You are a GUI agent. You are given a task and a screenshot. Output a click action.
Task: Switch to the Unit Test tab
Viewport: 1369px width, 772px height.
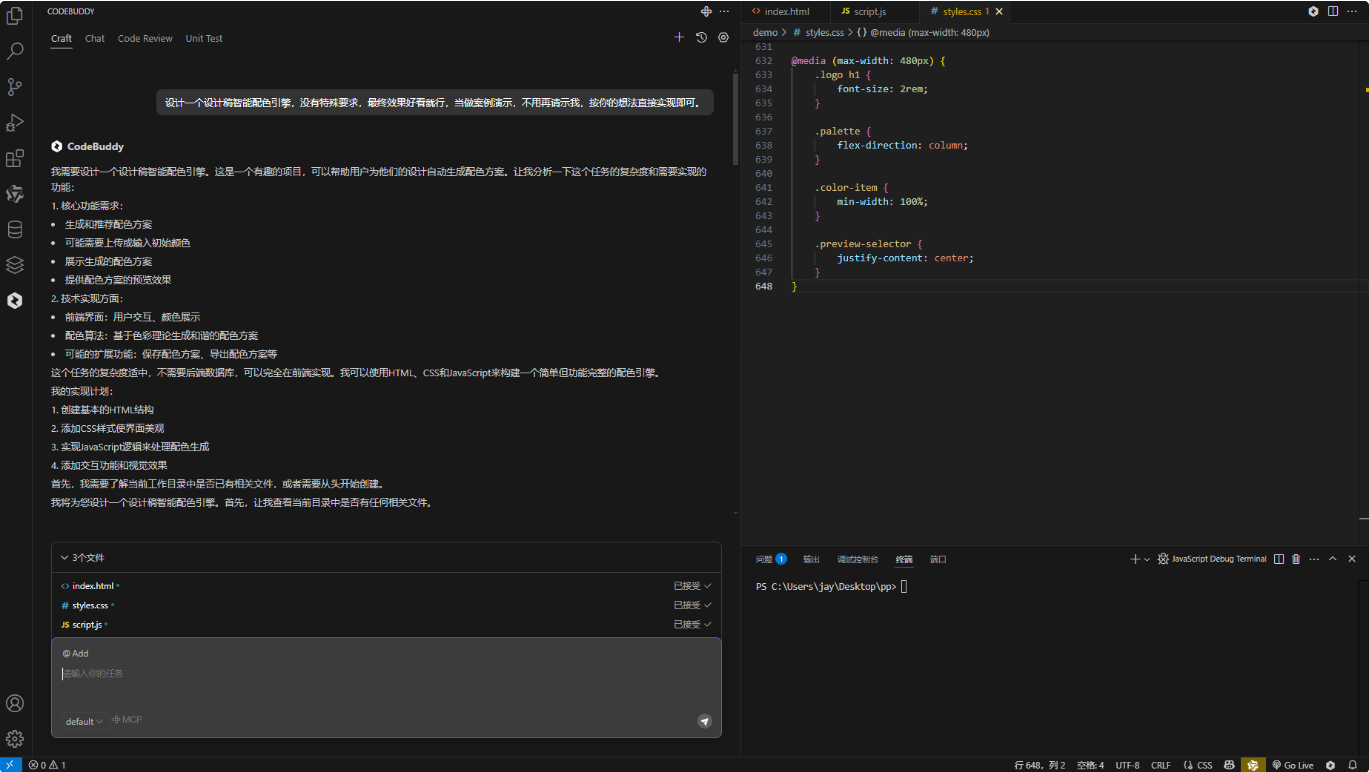[204, 39]
